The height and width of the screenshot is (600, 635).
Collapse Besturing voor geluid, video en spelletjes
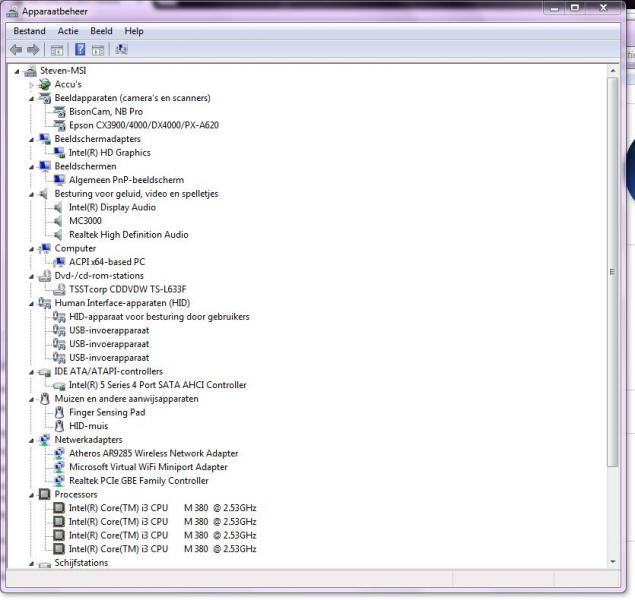(31, 195)
